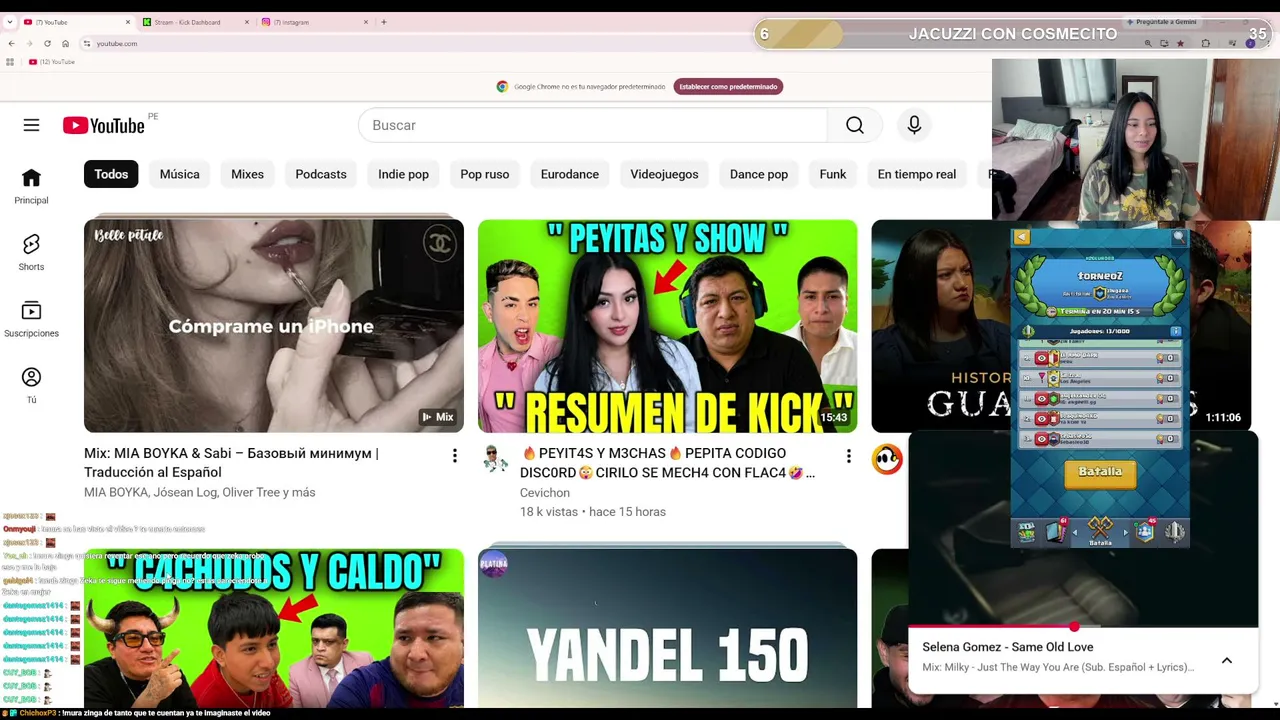Viewport: 1280px width, 720px height.
Task: Click the Selena Gomez - Same Old Love title
Action: pos(1008,647)
